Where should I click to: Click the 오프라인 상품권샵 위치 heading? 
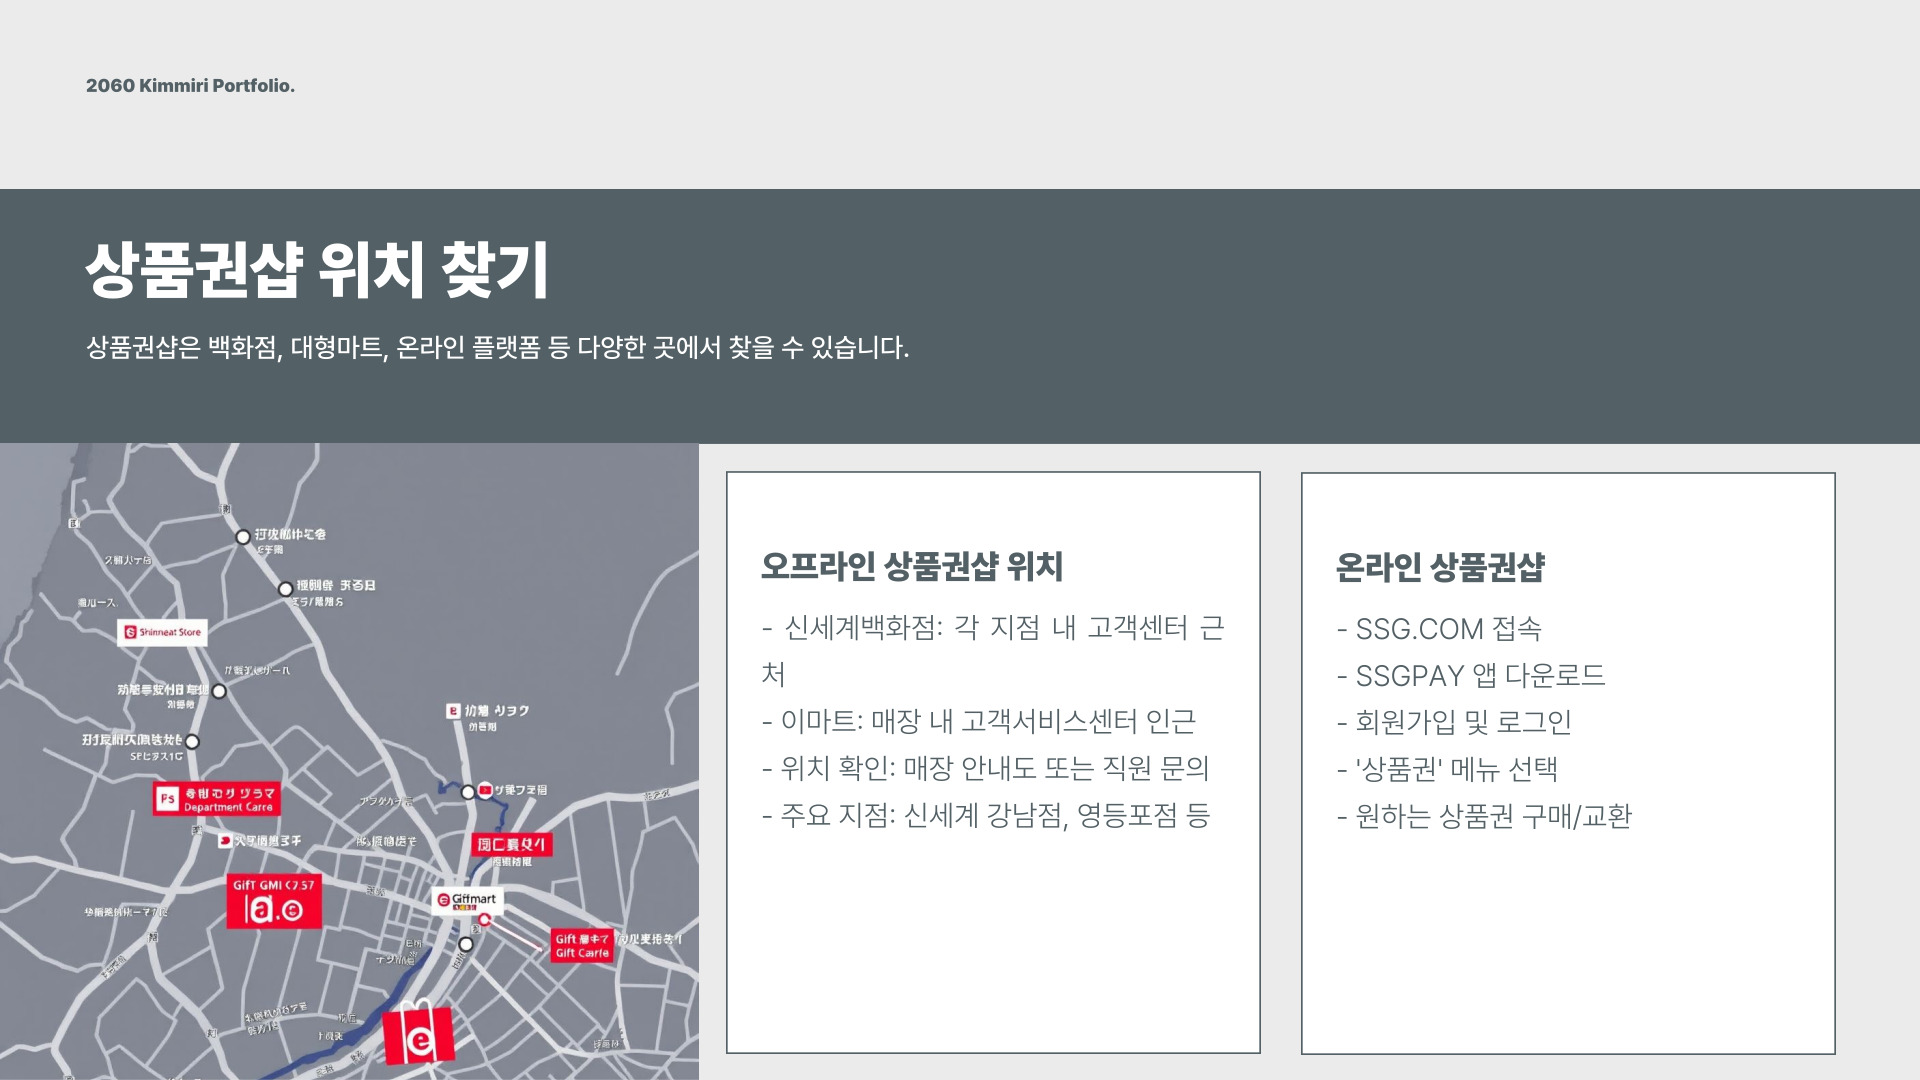(x=911, y=566)
